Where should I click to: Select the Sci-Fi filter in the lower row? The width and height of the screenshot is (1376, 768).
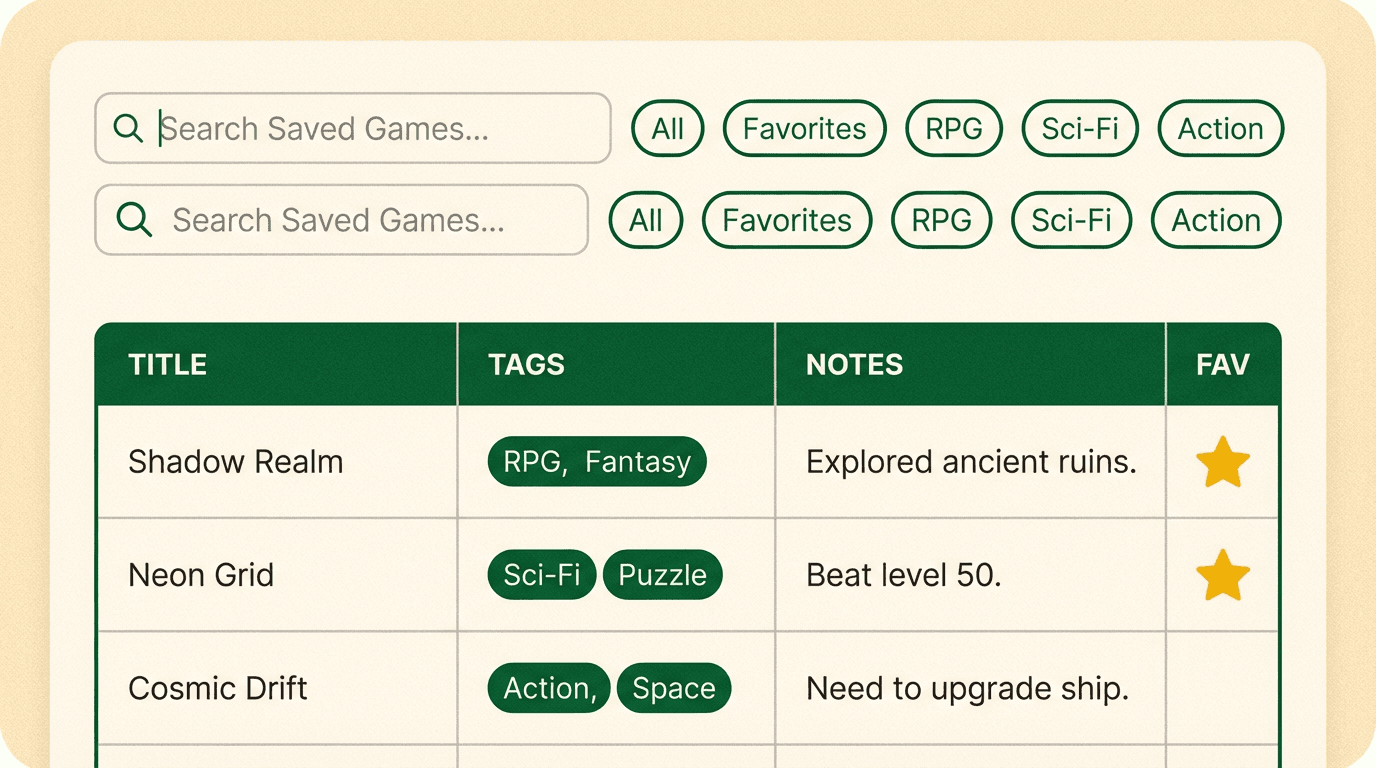pyautogui.click(x=1072, y=220)
